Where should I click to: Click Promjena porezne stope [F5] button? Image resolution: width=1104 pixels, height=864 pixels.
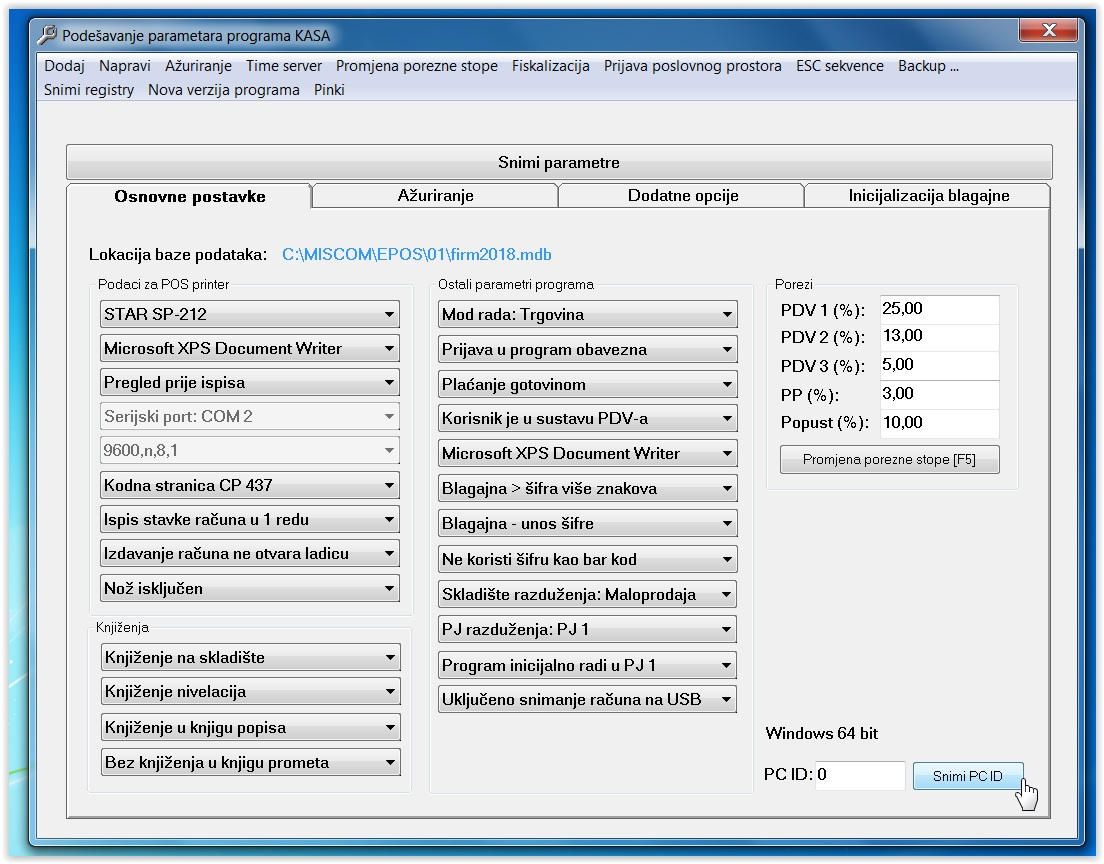point(889,460)
